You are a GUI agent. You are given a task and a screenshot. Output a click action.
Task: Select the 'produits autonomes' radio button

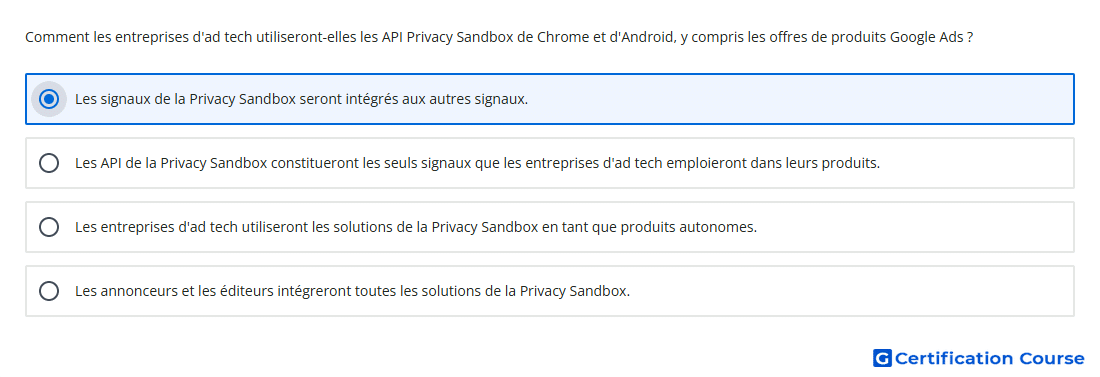click(x=49, y=227)
